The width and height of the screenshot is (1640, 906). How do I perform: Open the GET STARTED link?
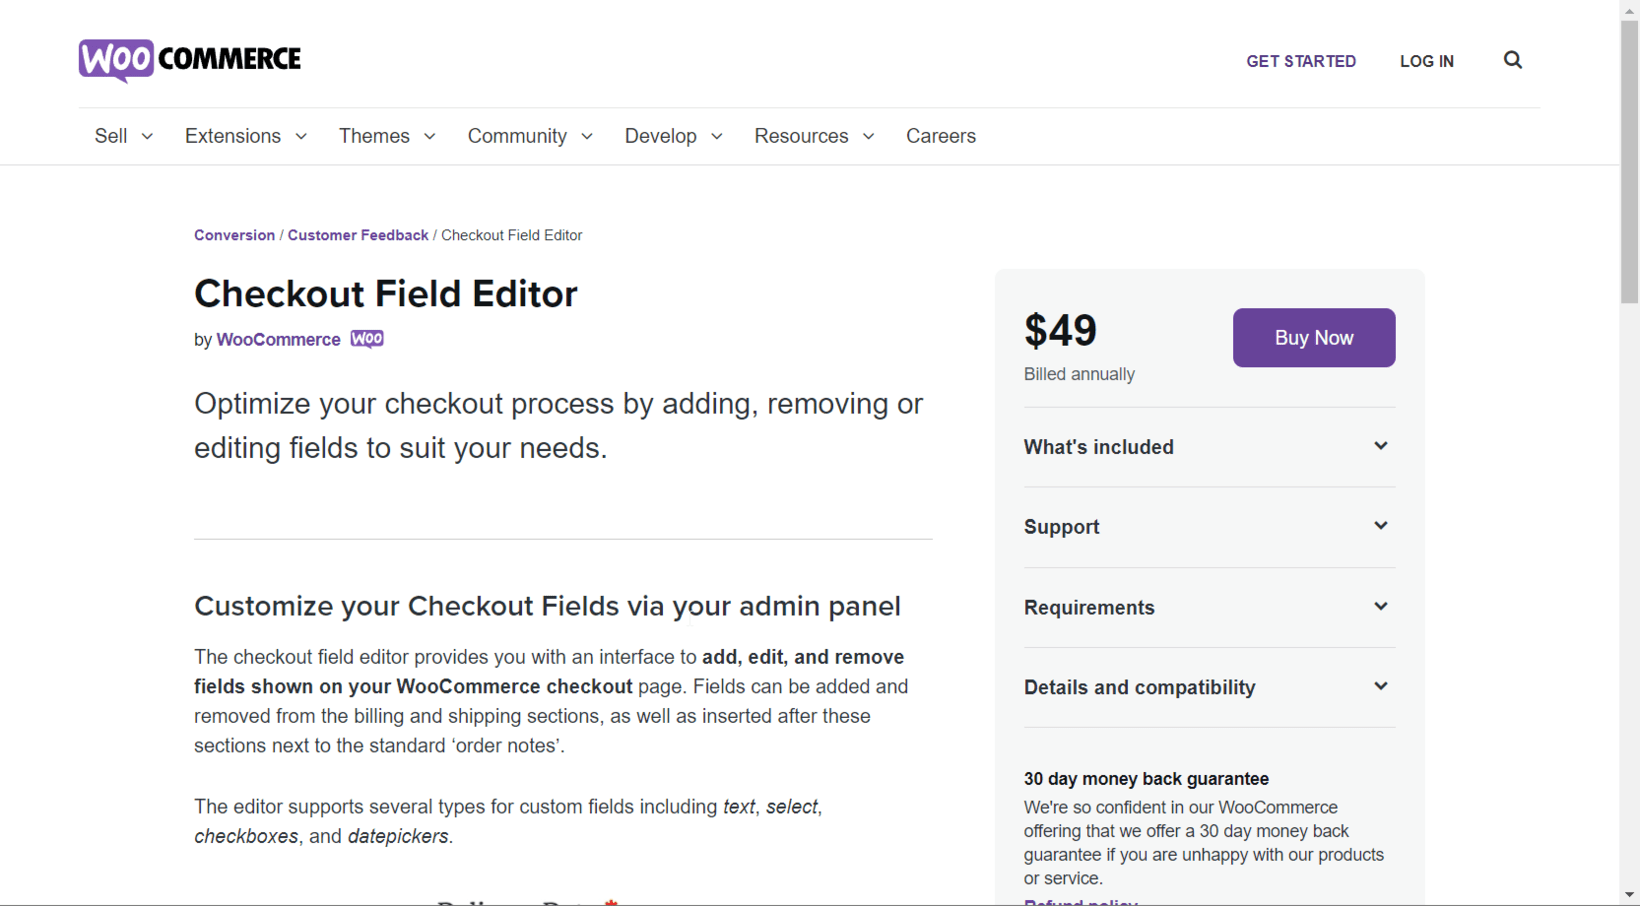pyautogui.click(x=1300, y=61)
